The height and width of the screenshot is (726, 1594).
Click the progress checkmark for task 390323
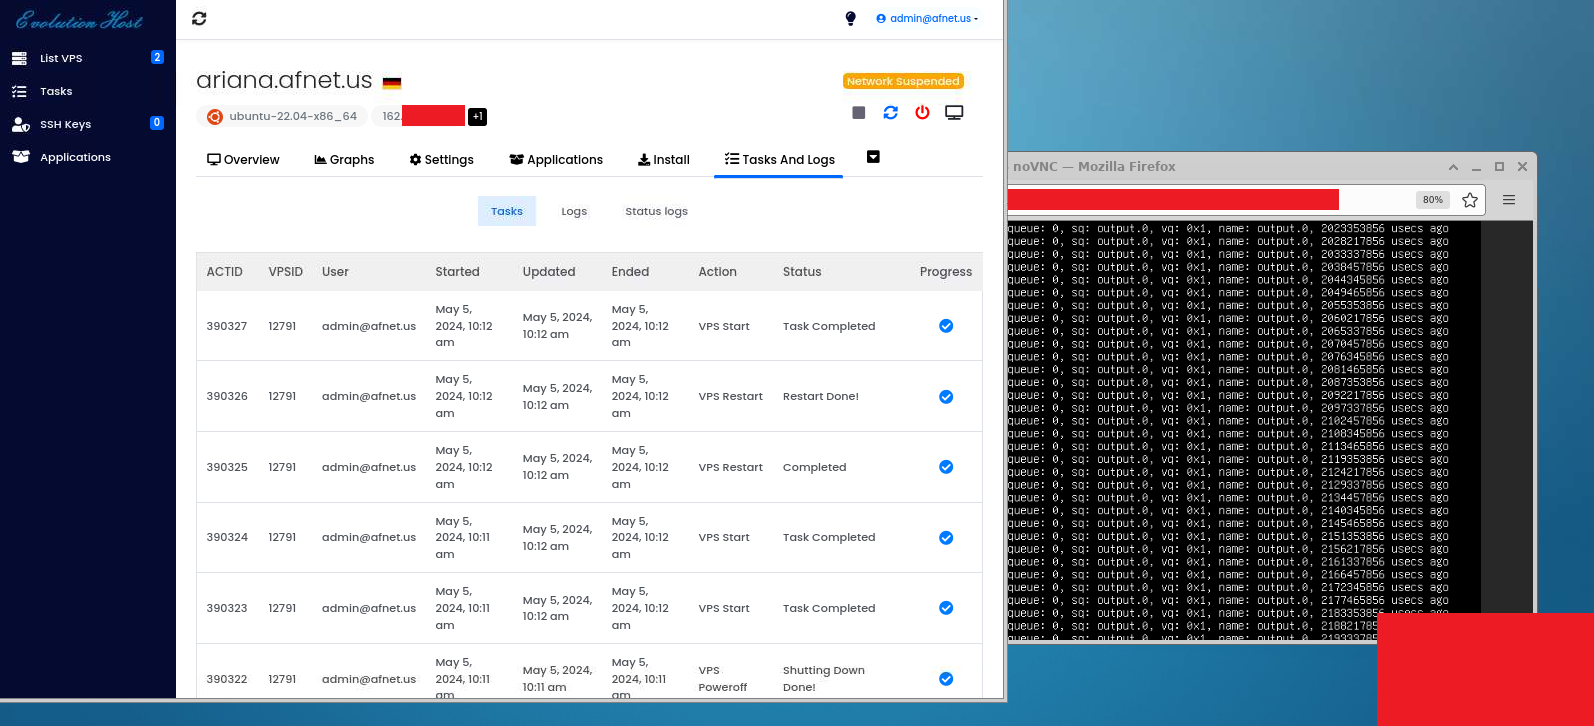[945, 608]
